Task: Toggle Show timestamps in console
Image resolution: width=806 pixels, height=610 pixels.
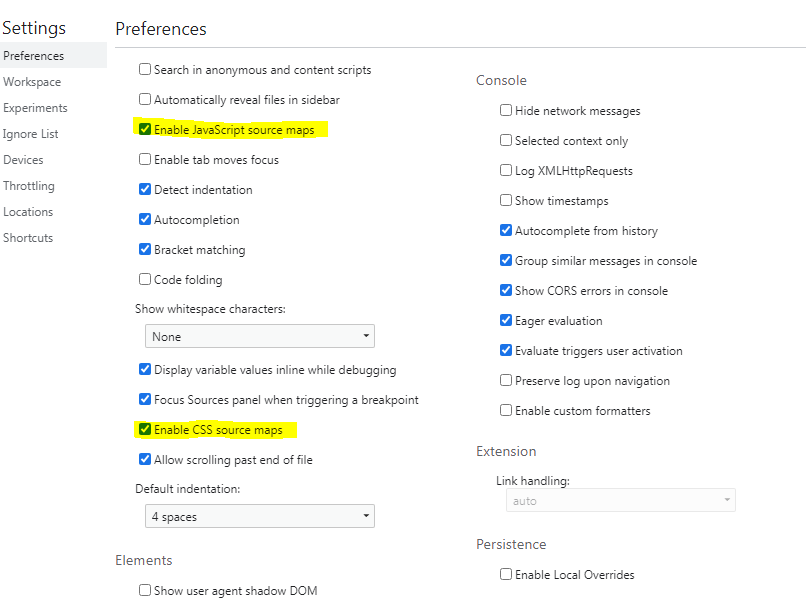Action: click(x=506, y=201)
